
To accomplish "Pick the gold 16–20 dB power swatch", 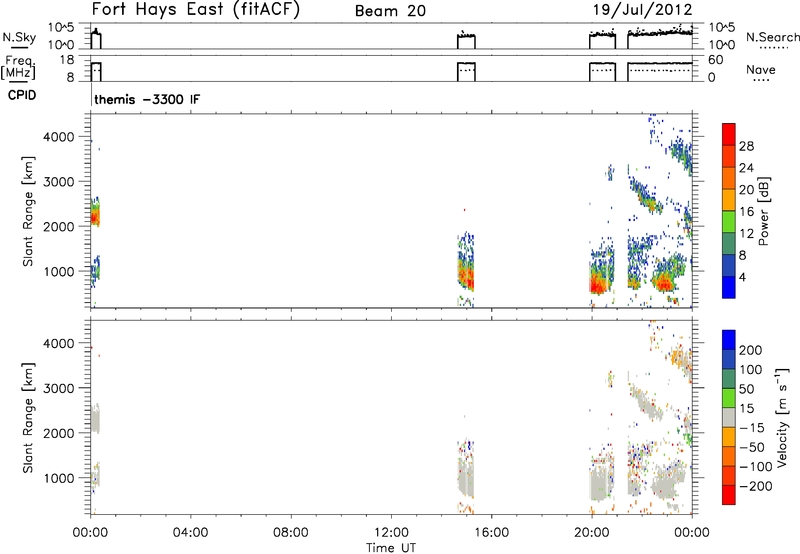I will (x=729, y=200).
